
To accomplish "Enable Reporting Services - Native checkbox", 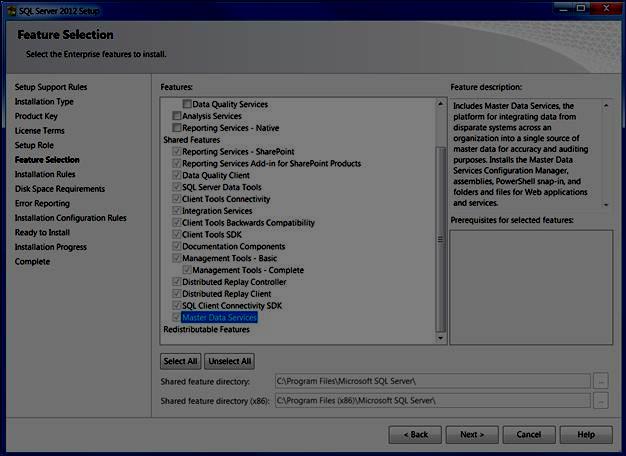I will [176, 128].
